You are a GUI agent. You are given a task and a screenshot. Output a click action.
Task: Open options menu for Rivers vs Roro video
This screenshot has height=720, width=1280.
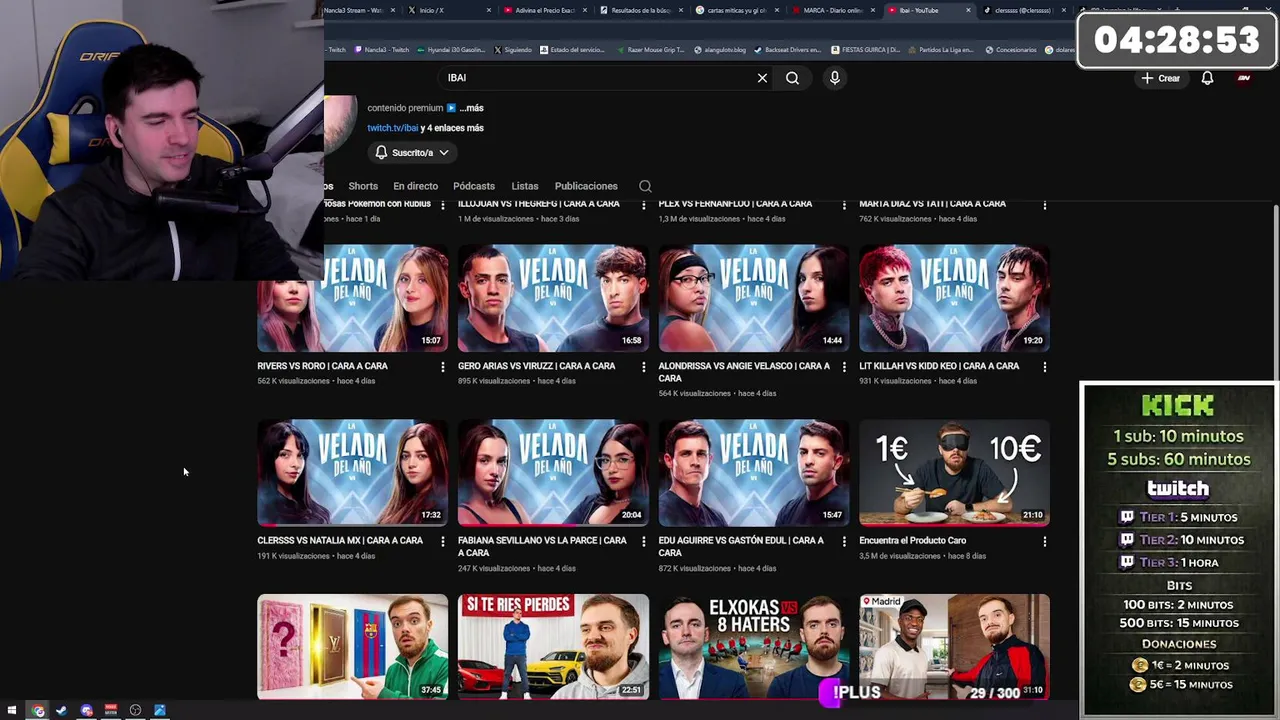443,367
